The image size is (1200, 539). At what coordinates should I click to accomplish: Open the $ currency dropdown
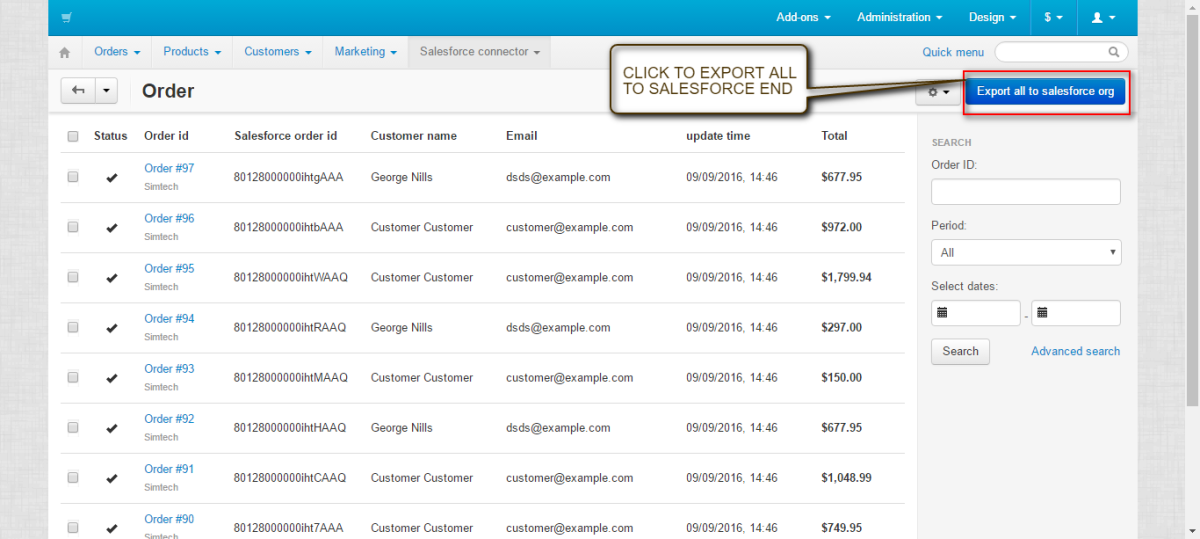[1053, 17]
